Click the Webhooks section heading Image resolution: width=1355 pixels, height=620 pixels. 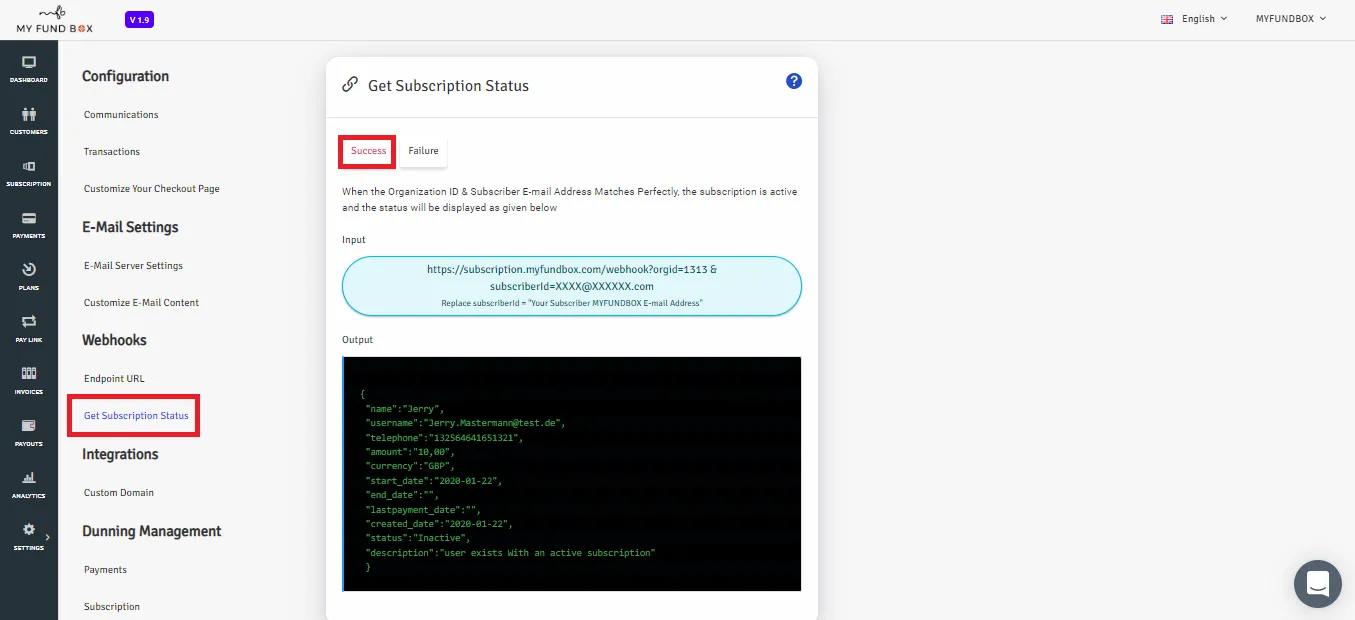pos(114,340)
